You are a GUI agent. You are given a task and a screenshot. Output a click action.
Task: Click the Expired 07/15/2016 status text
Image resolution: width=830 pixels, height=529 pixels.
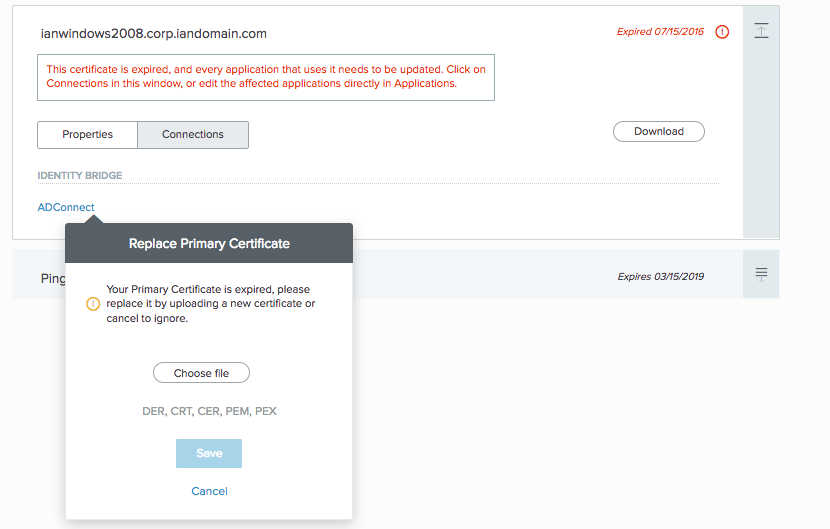click(660, 32)
